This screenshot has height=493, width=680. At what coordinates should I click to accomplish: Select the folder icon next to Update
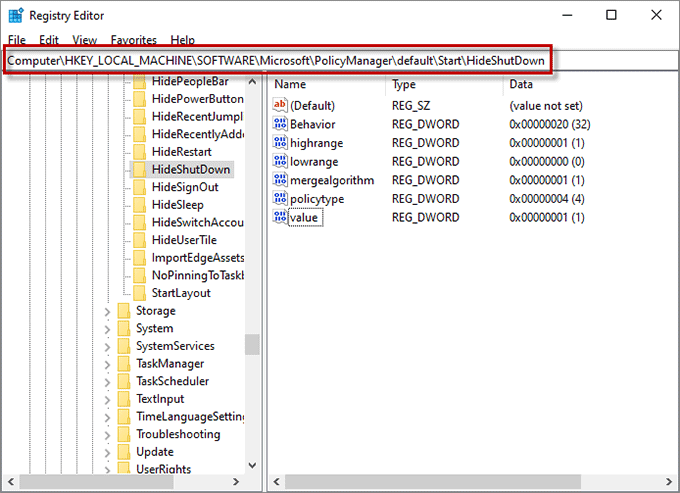click(x=124, y=452)
